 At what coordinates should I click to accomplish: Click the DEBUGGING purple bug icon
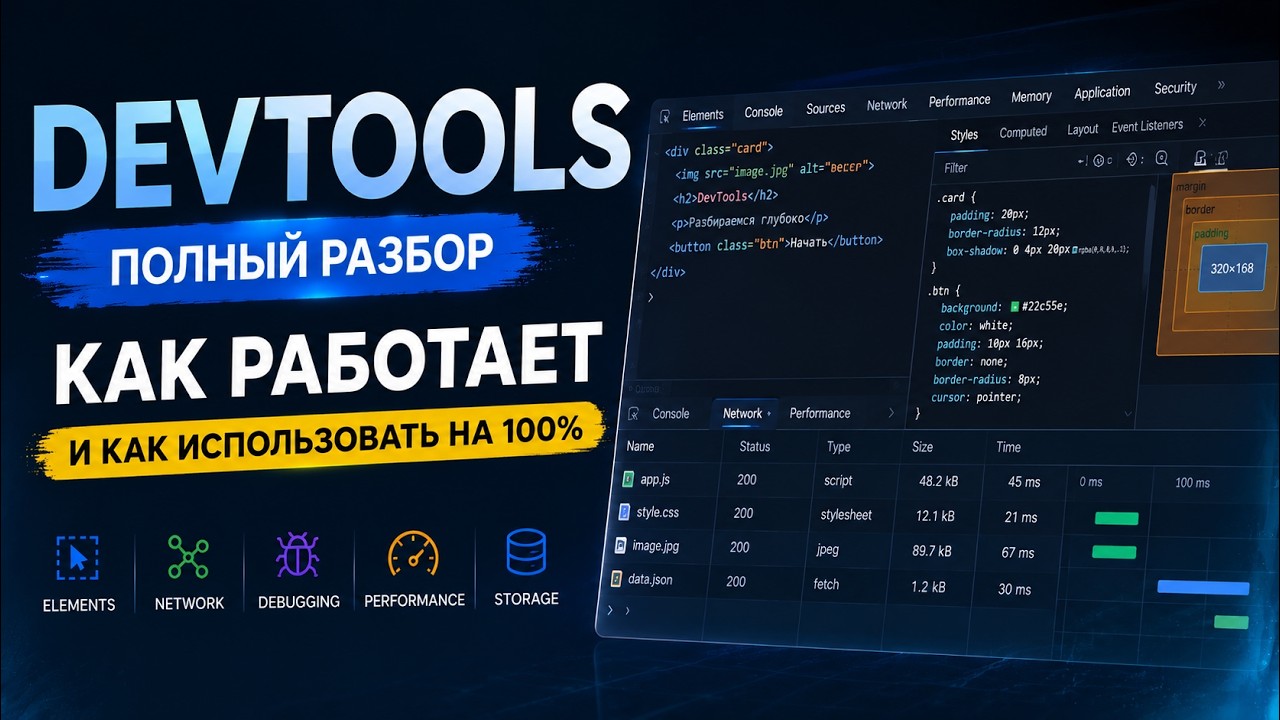pyautogui.click(x=297, y=555)
